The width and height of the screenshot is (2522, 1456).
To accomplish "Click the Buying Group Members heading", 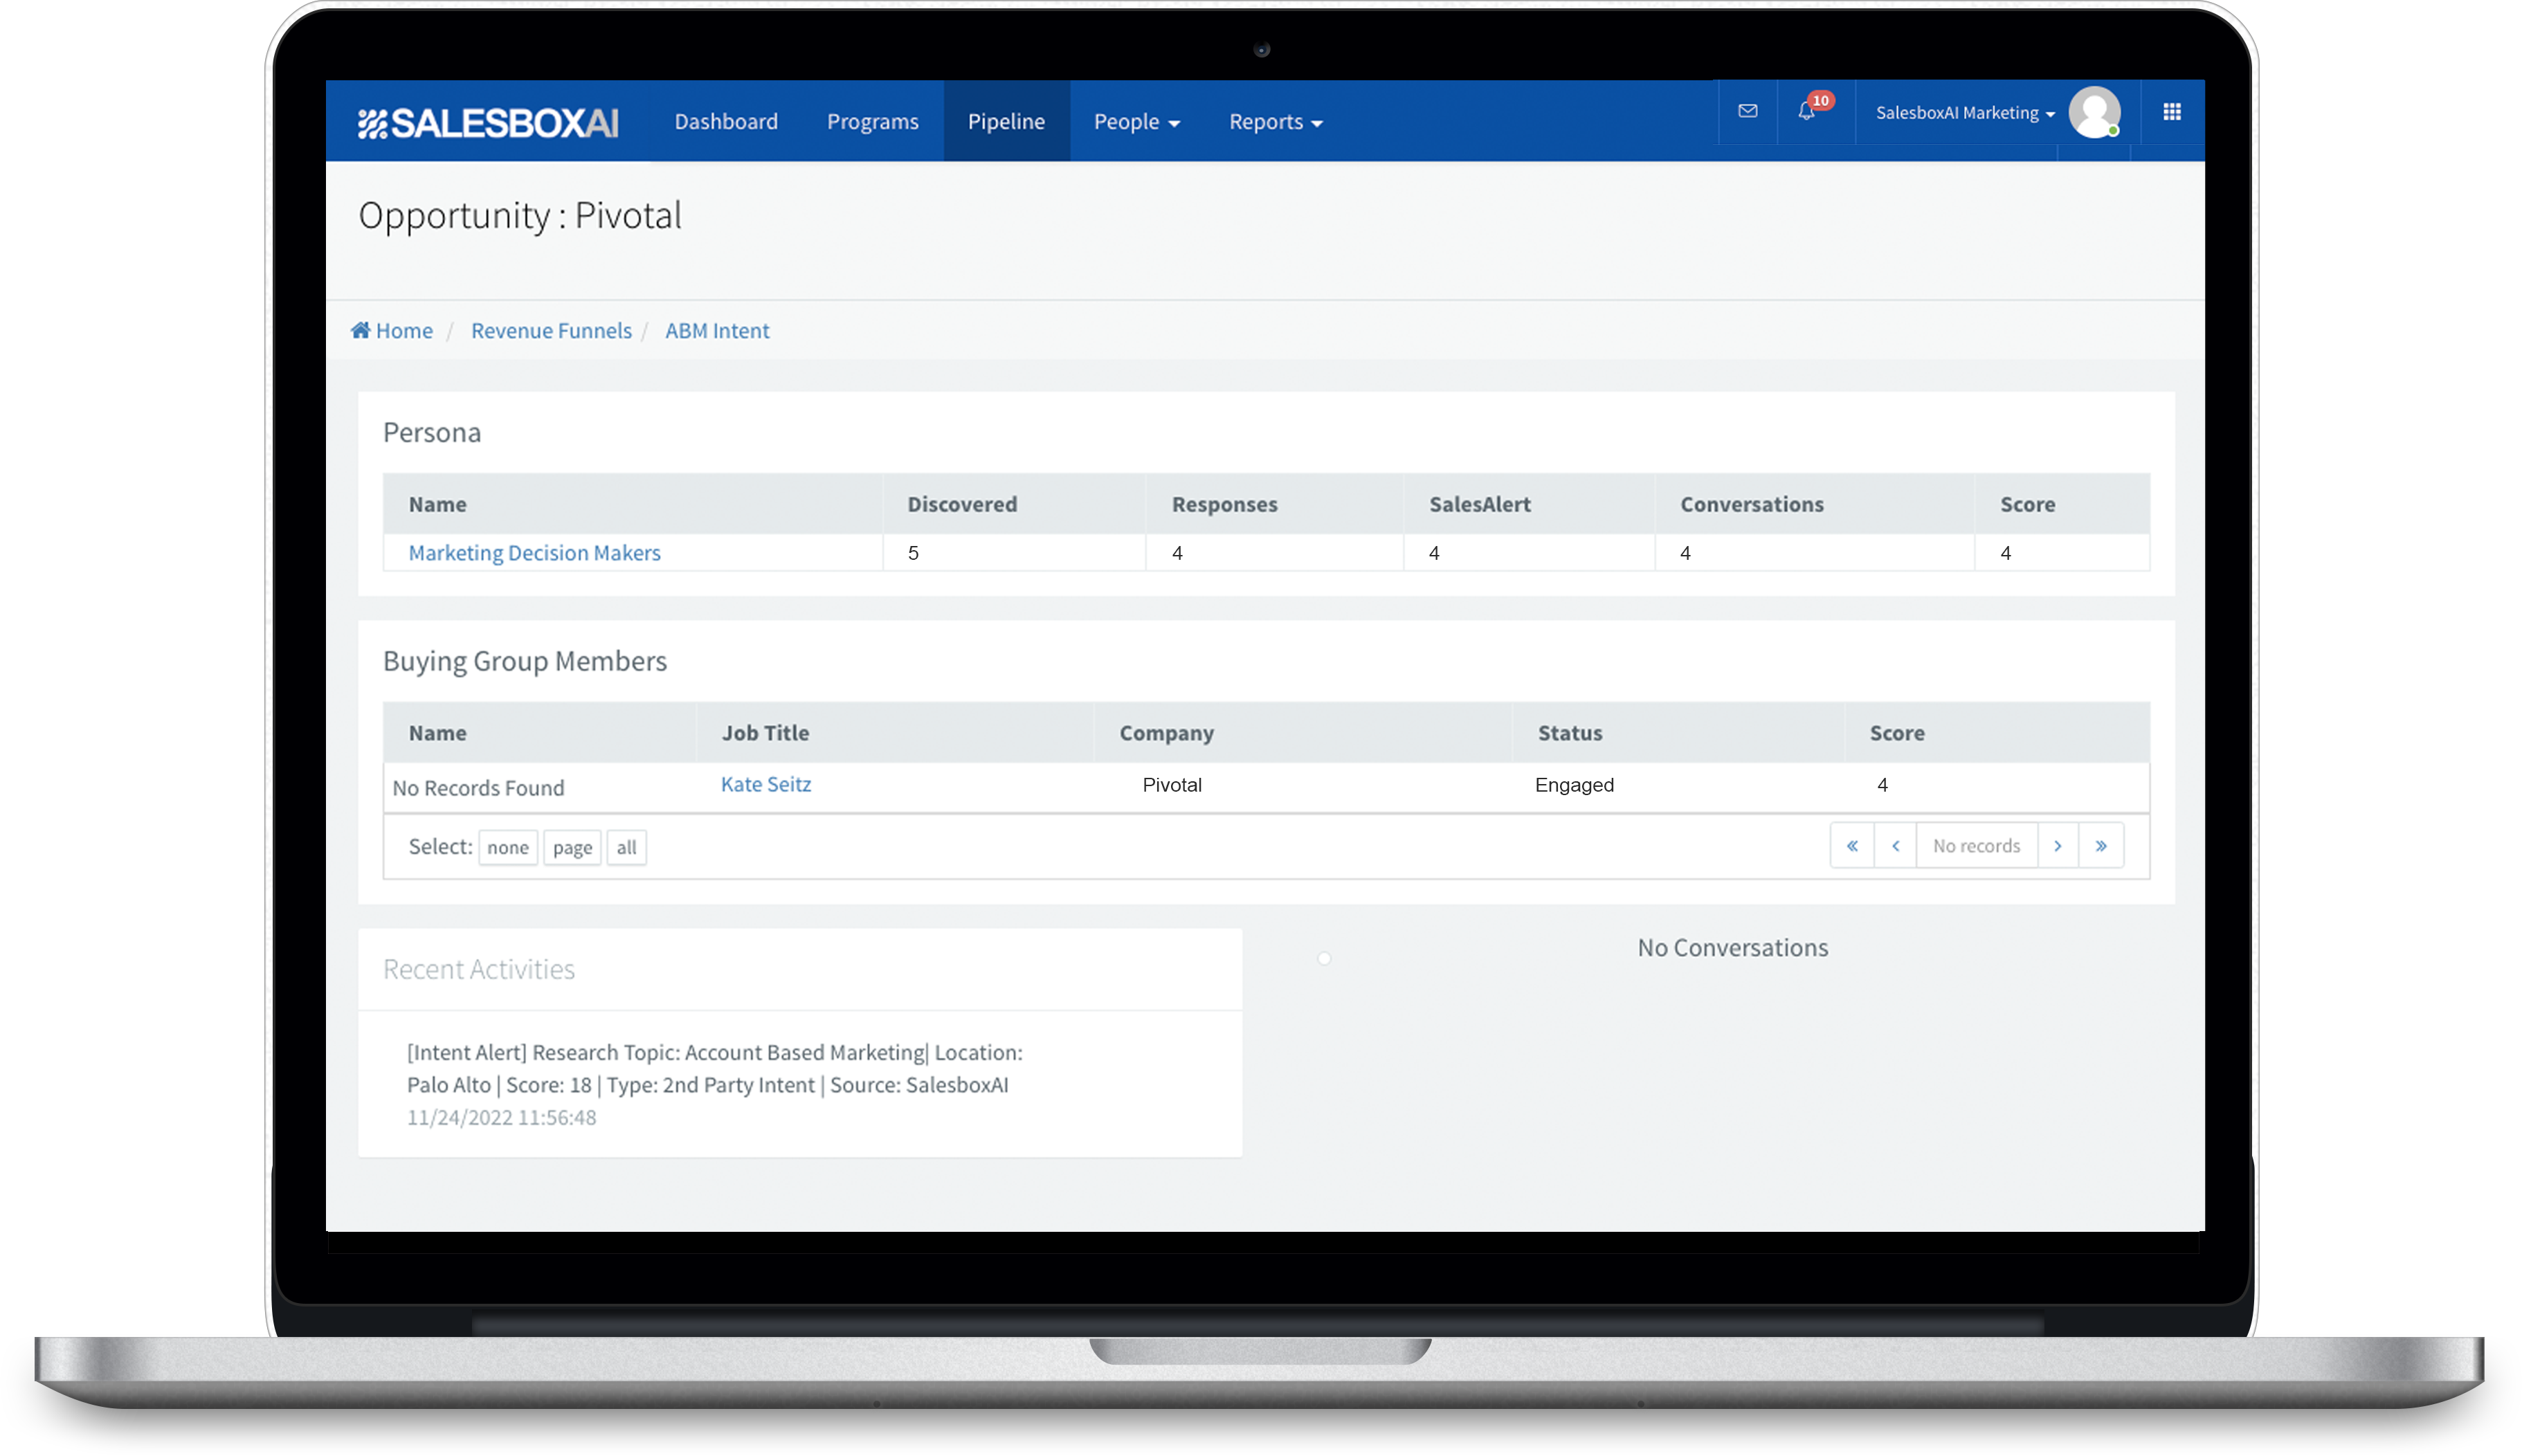I will click(524, 661).
